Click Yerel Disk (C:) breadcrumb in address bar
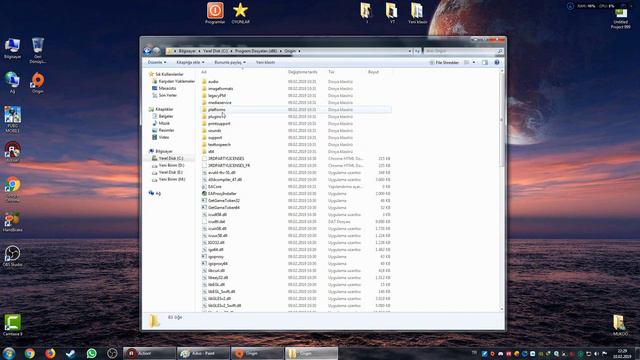640x360 pixels. click(215, 51)
